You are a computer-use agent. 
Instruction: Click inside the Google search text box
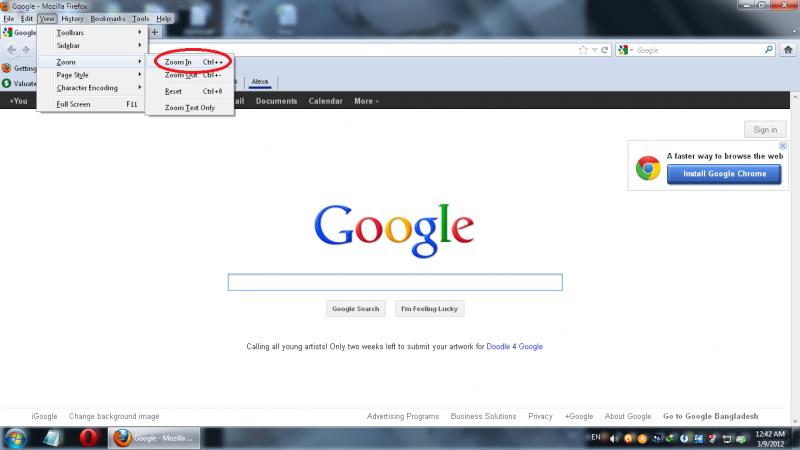pos(395,282)
